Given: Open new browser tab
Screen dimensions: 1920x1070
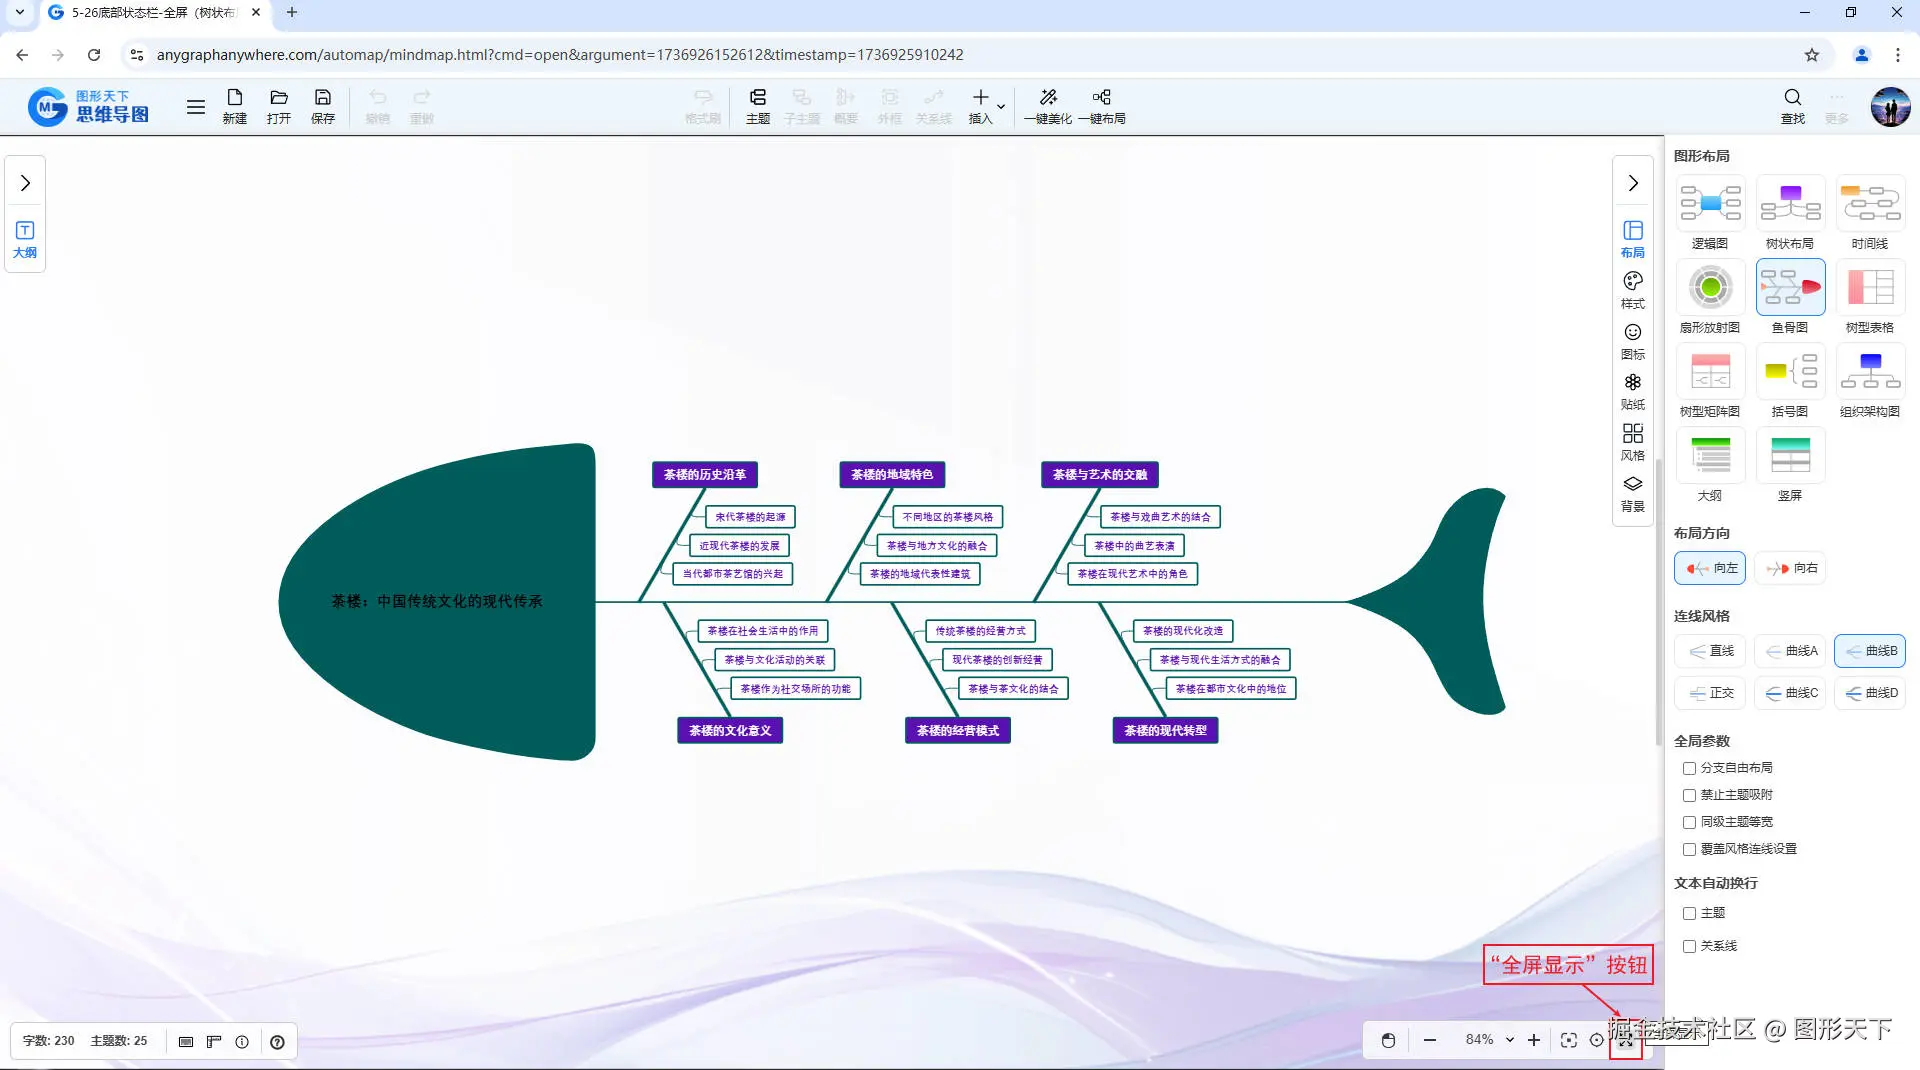Looking at the screenshot, I should (292, 13).
